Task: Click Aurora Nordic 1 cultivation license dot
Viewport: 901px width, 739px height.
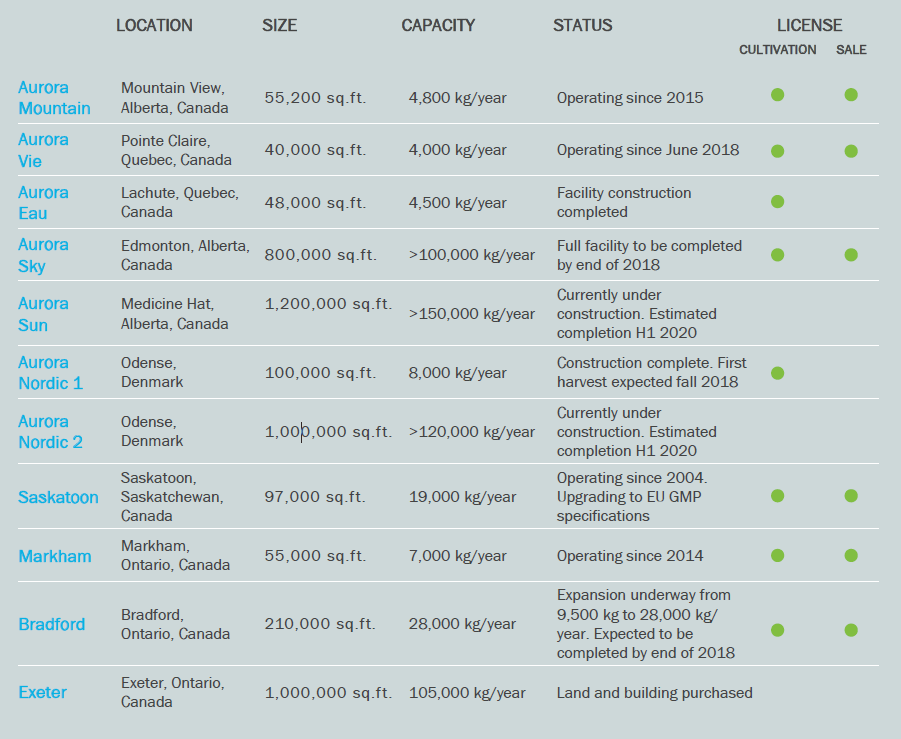Action: (777, 373)
